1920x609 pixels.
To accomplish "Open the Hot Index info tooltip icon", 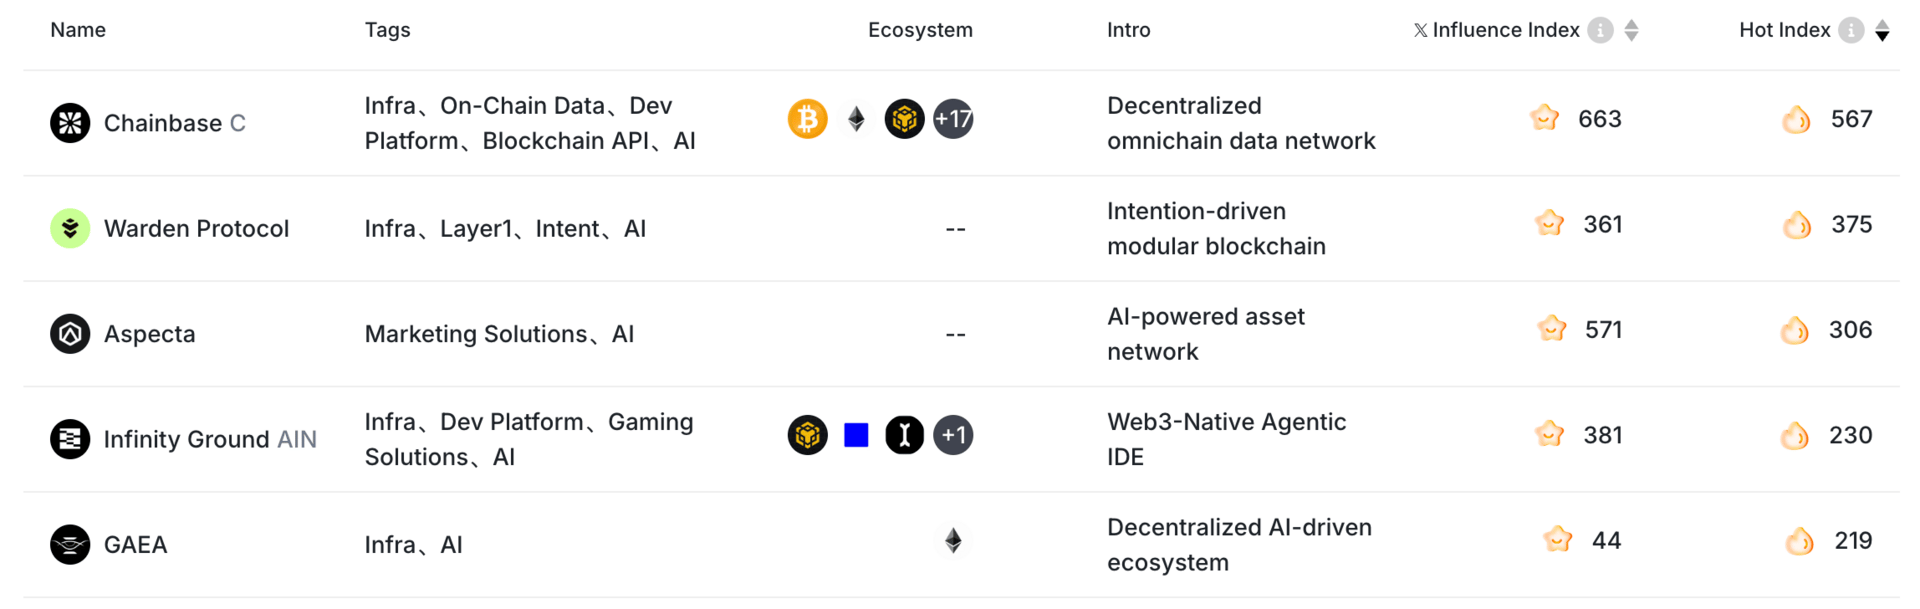I will click(1852, 30).
